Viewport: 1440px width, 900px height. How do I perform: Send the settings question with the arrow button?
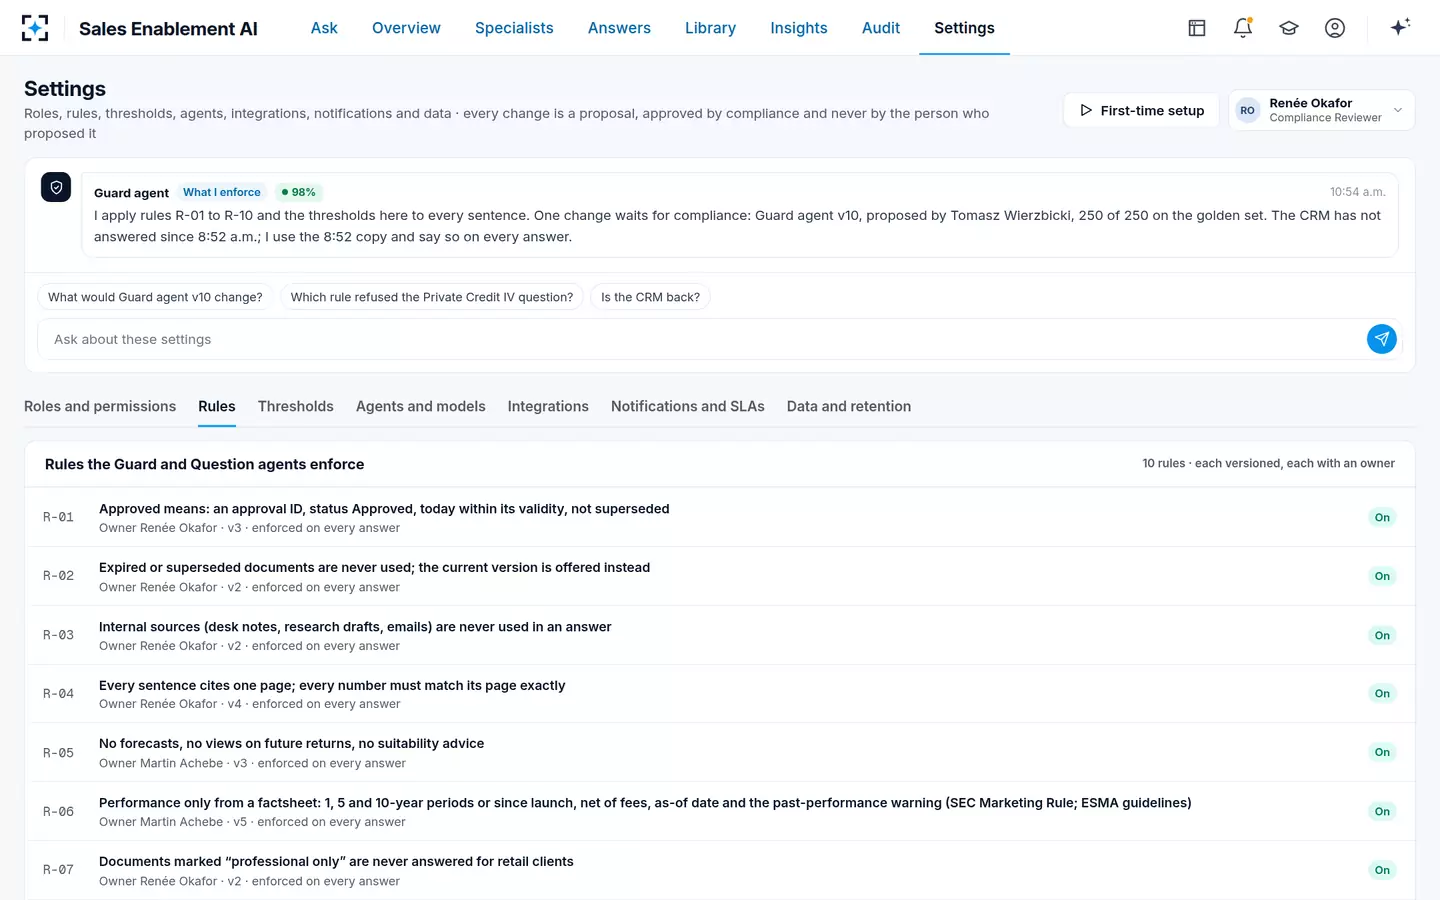click(1381, 339)
